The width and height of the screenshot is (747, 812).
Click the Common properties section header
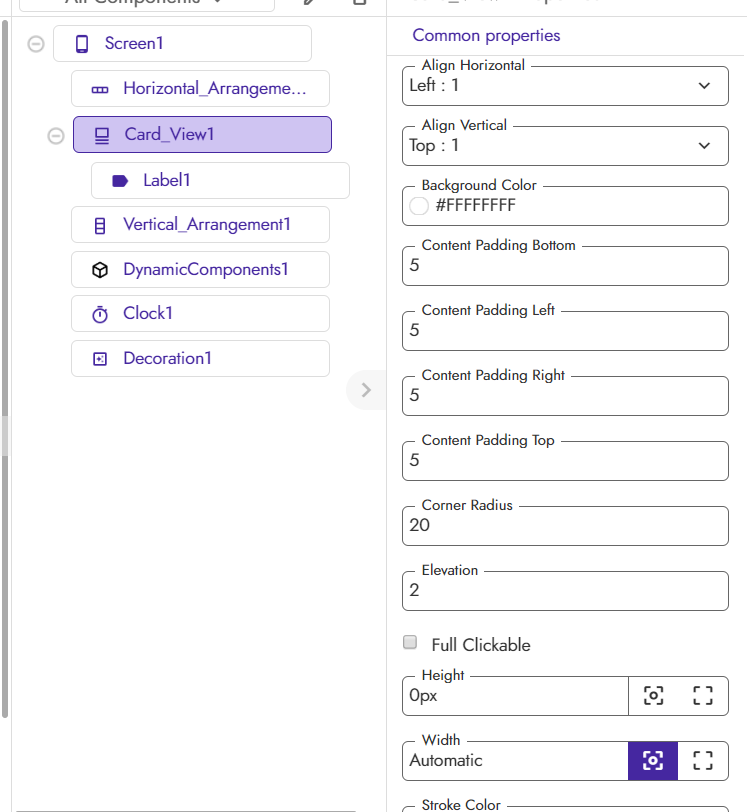pyautogui.click(x=486, y=36)
